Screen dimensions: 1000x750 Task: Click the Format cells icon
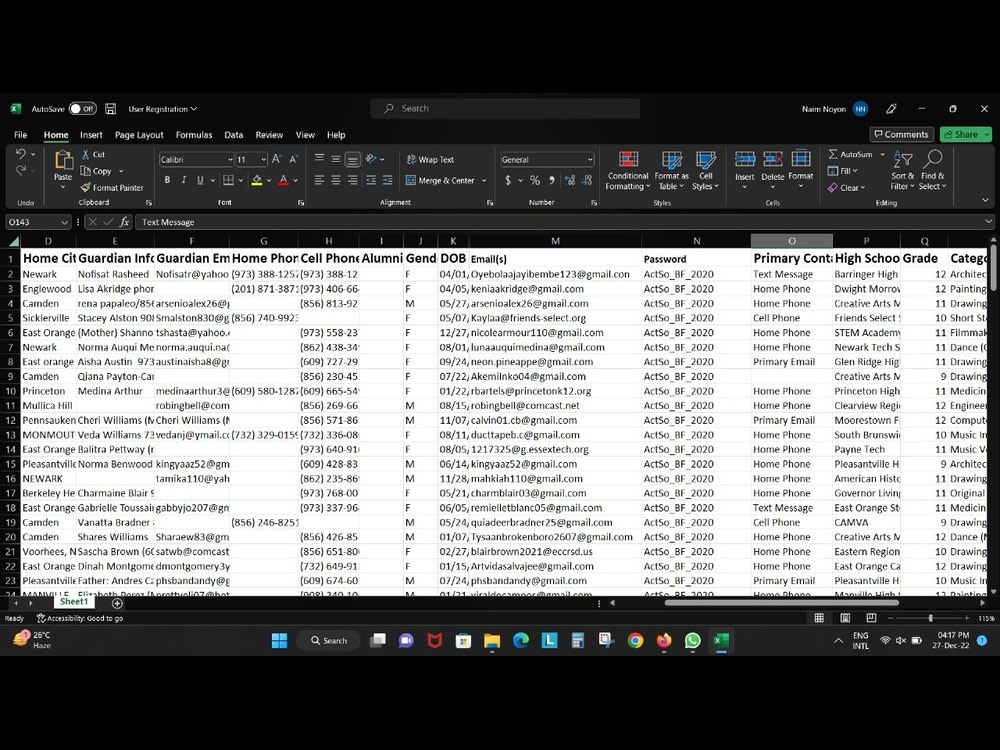tap(800, 158)
